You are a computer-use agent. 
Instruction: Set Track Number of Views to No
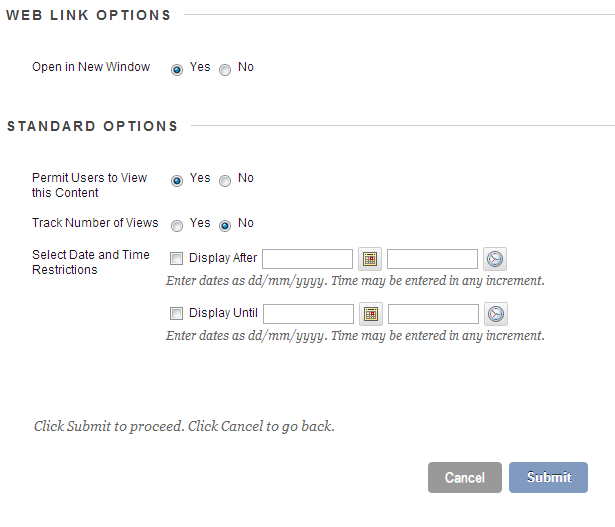pos(225,225)
